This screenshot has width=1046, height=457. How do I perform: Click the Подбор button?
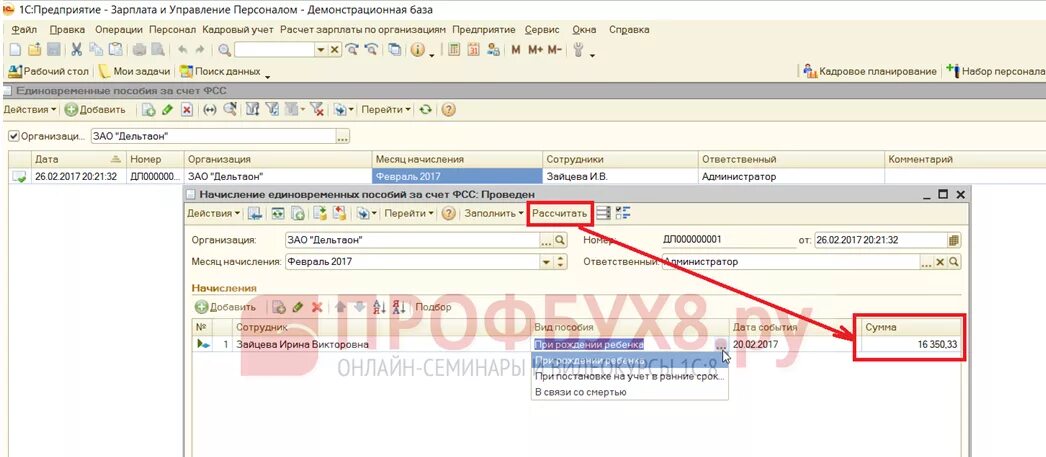434,307
